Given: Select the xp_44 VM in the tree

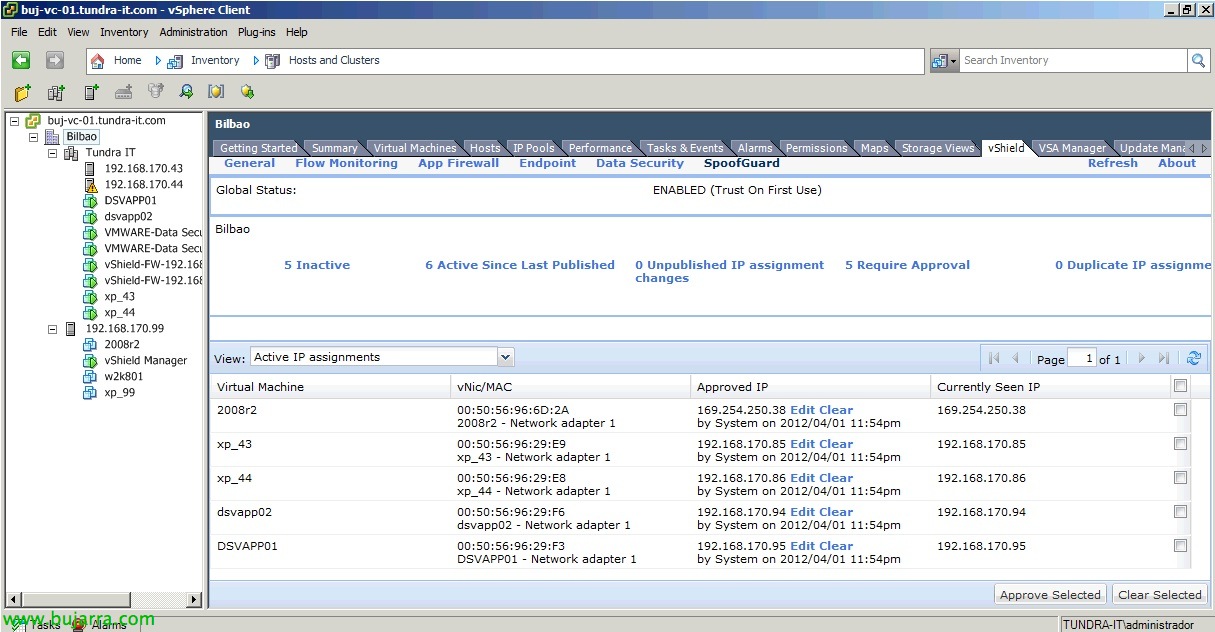Looking at the screenshot, I should 119,313.
